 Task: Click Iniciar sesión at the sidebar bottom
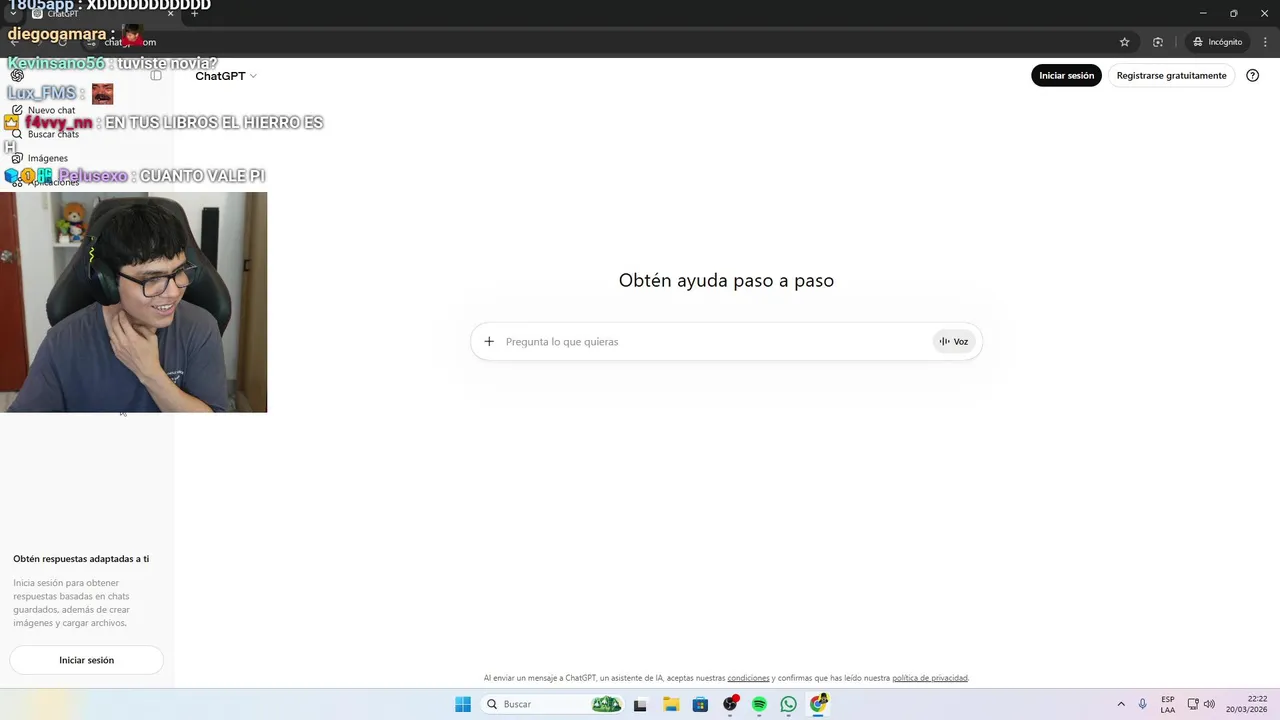click(86, 660)
